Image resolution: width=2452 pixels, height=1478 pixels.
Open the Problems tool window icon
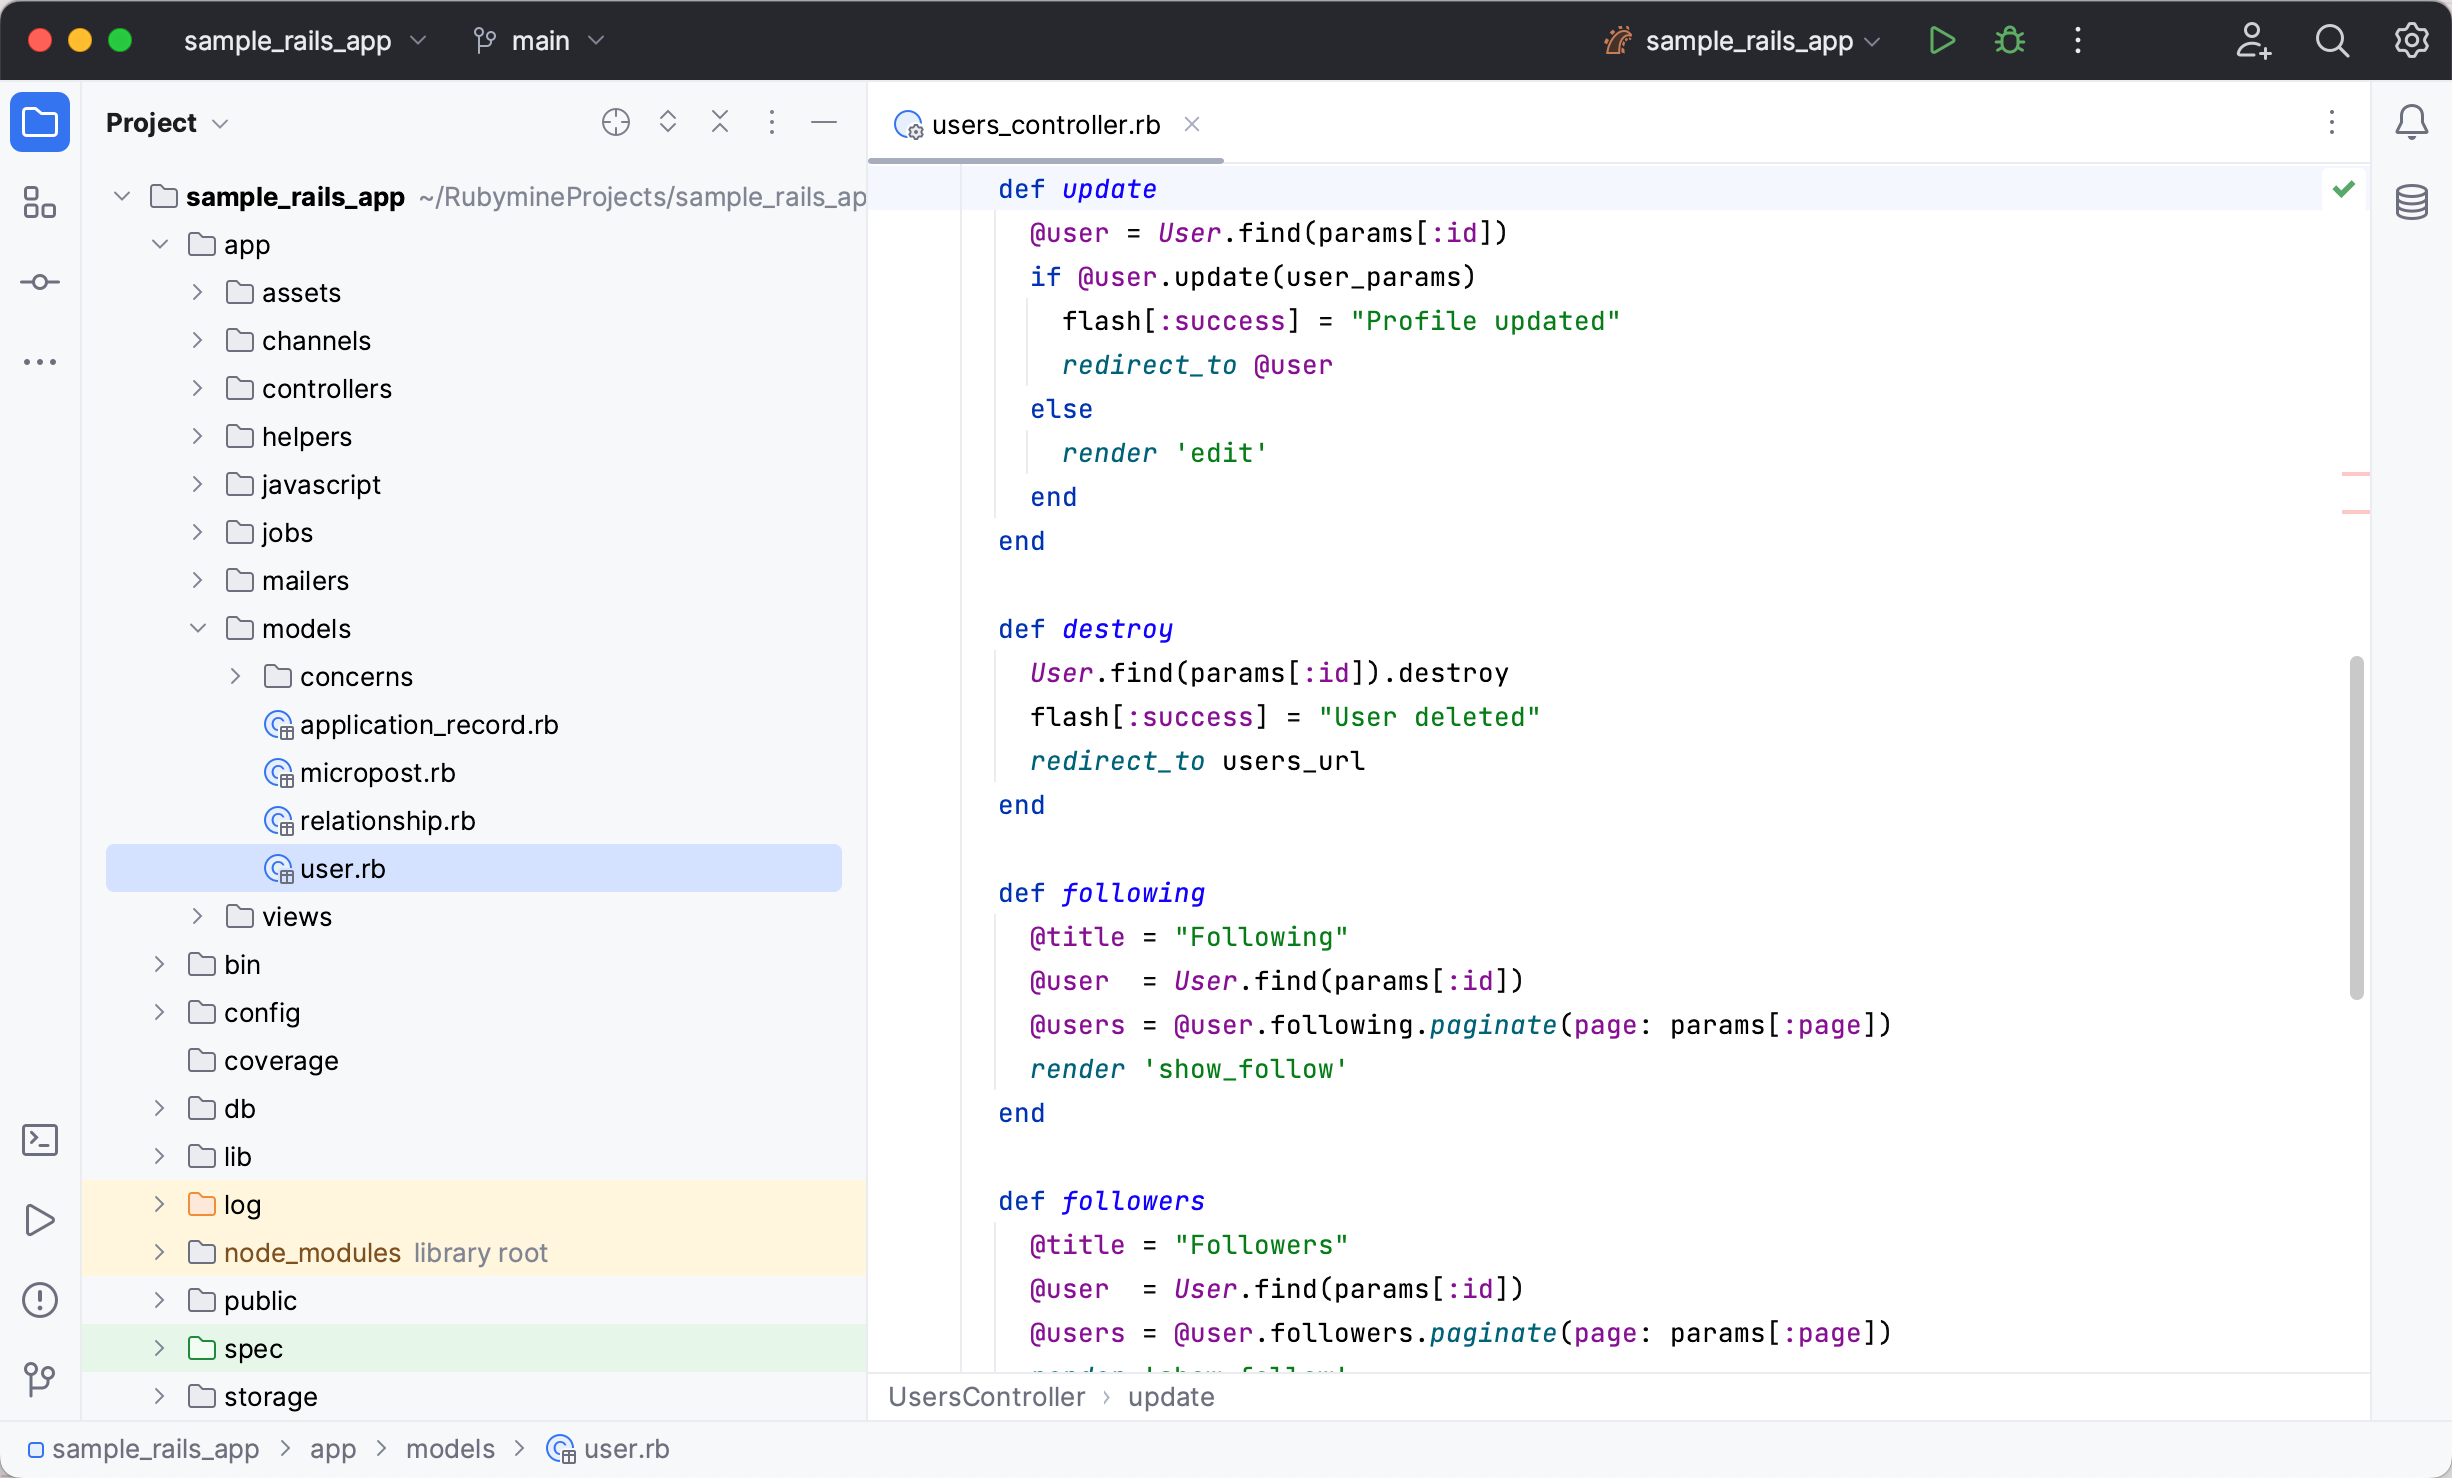[40, 1300]
